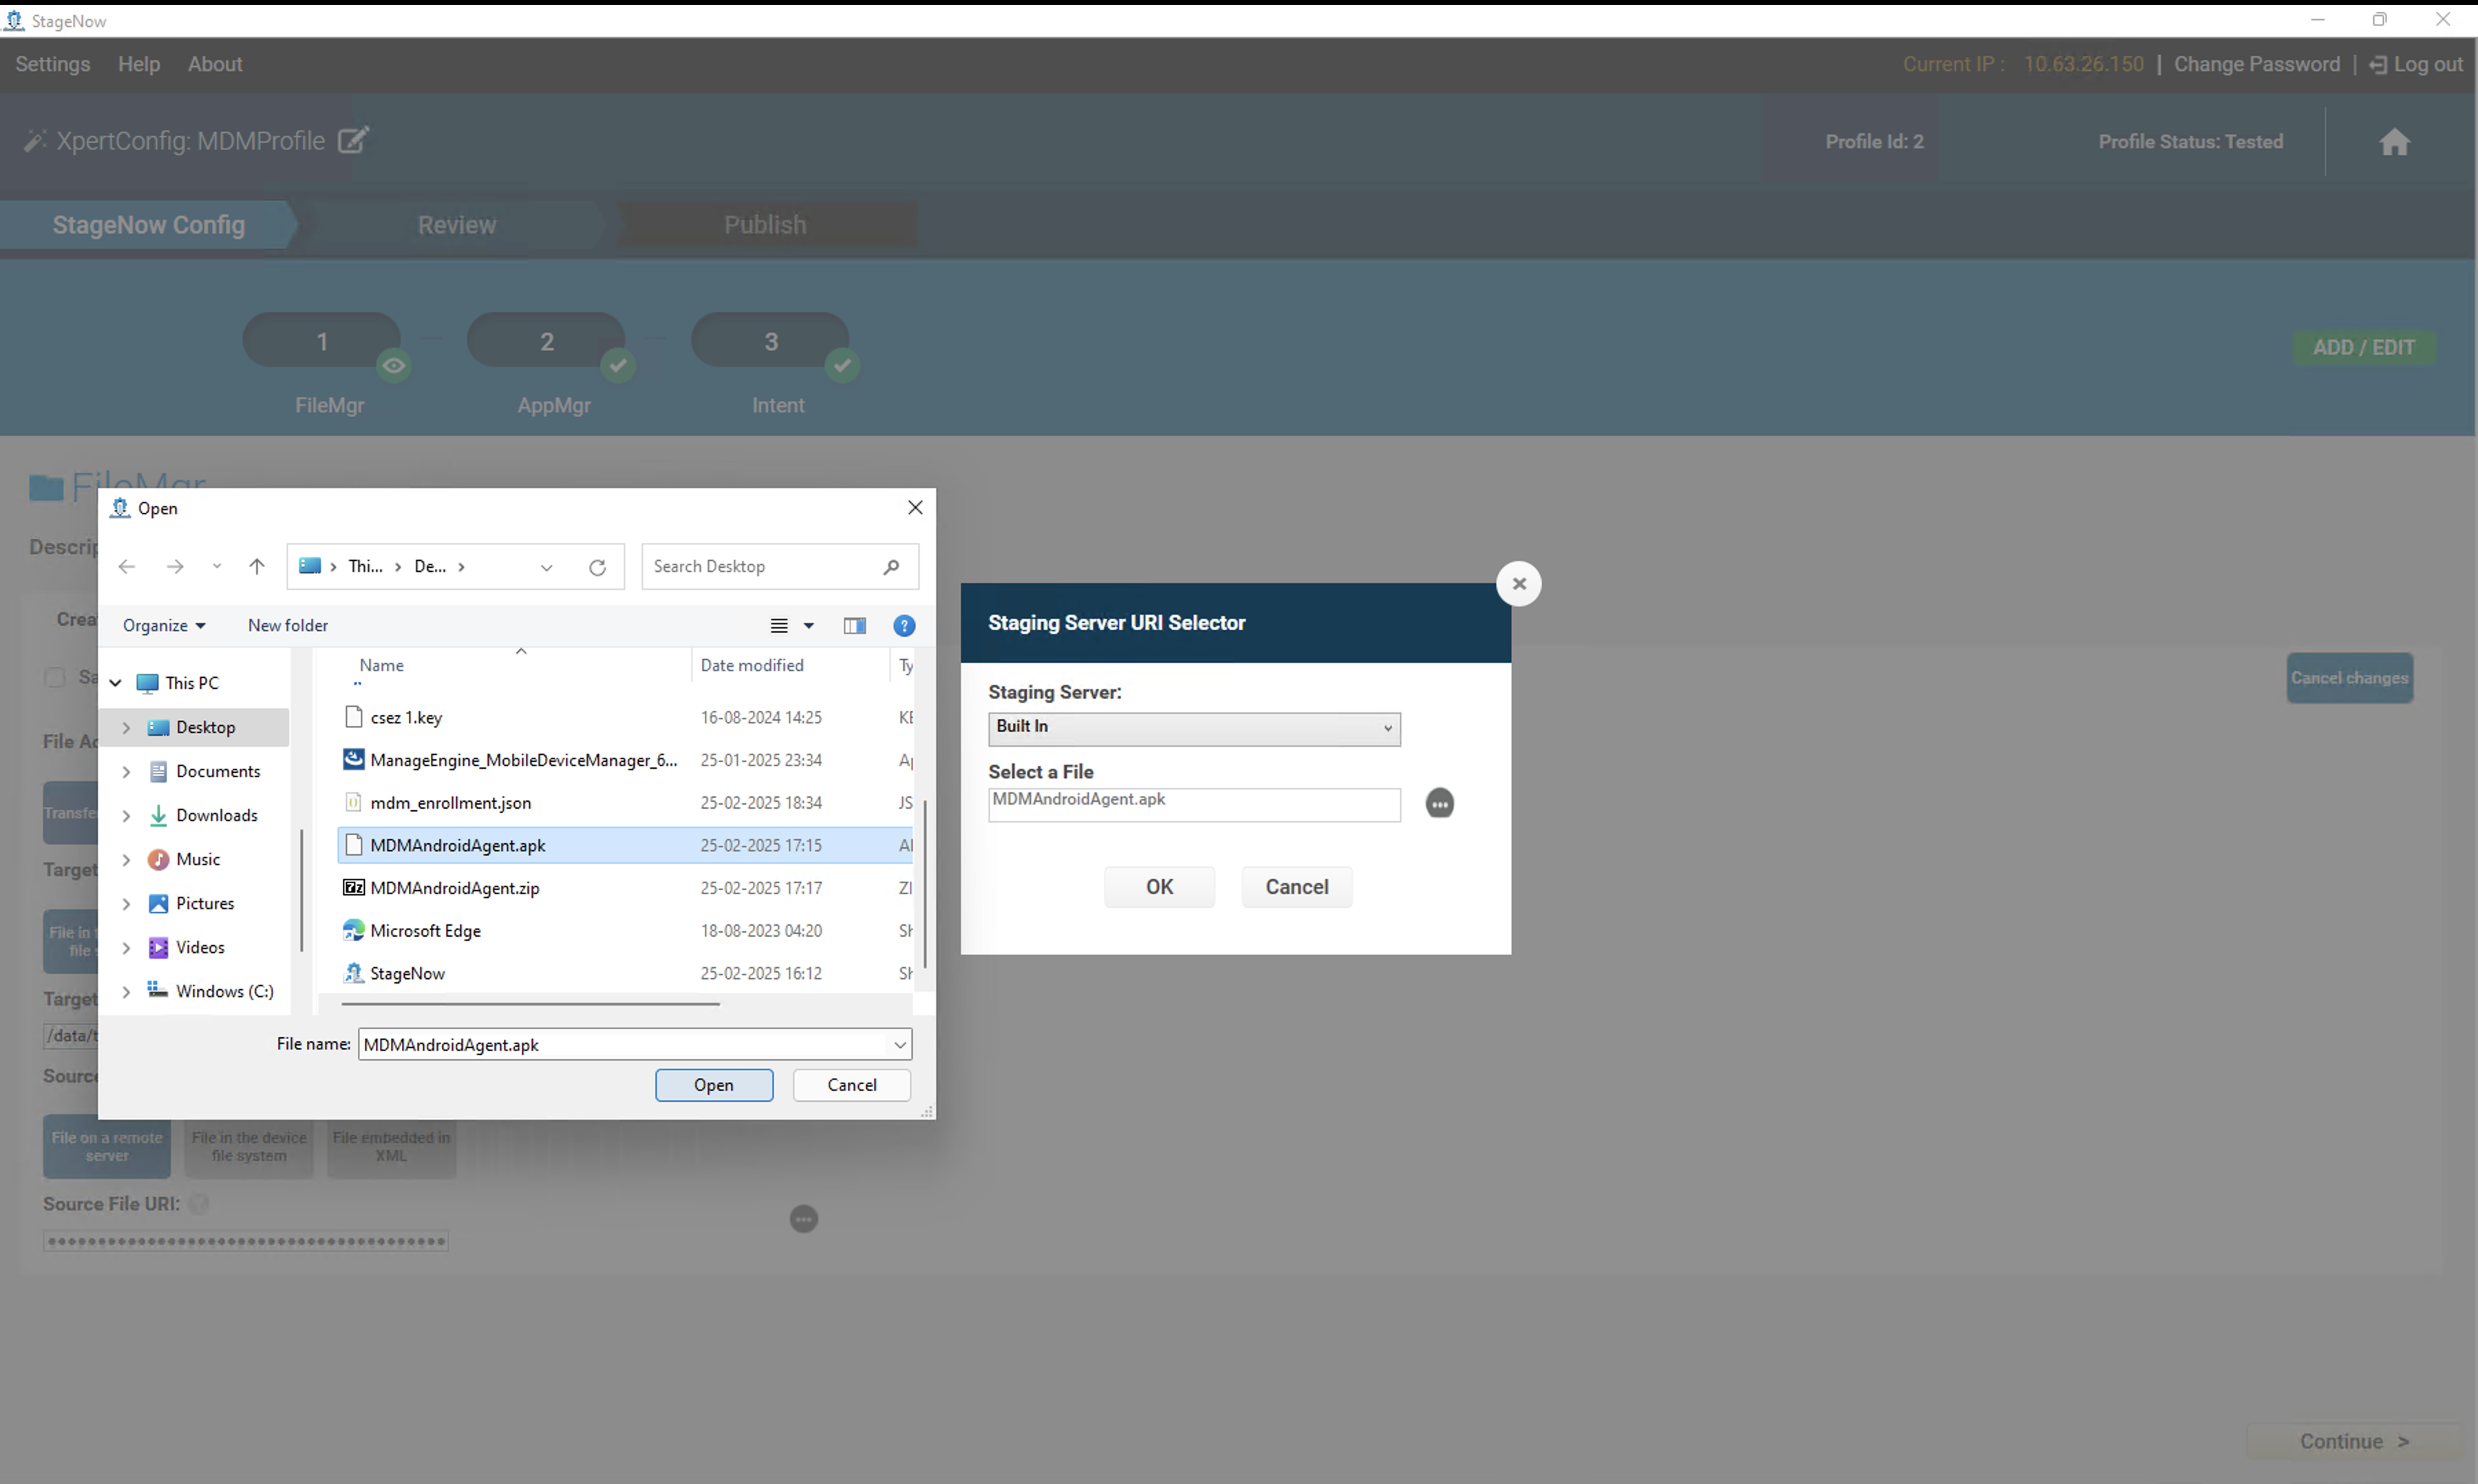Click the blue help question mark icon
Image resolution: width=2478 pixels, height=1484 pixels.
(x=903, y=626)
